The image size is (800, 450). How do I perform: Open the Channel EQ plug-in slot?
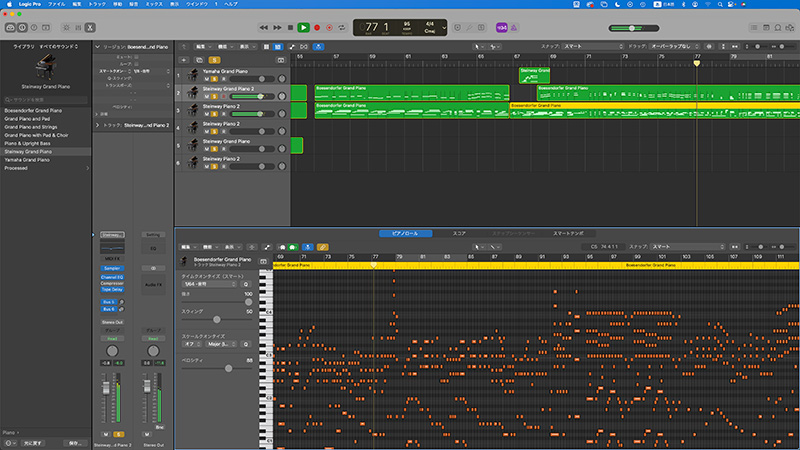[x=112, y=277]
